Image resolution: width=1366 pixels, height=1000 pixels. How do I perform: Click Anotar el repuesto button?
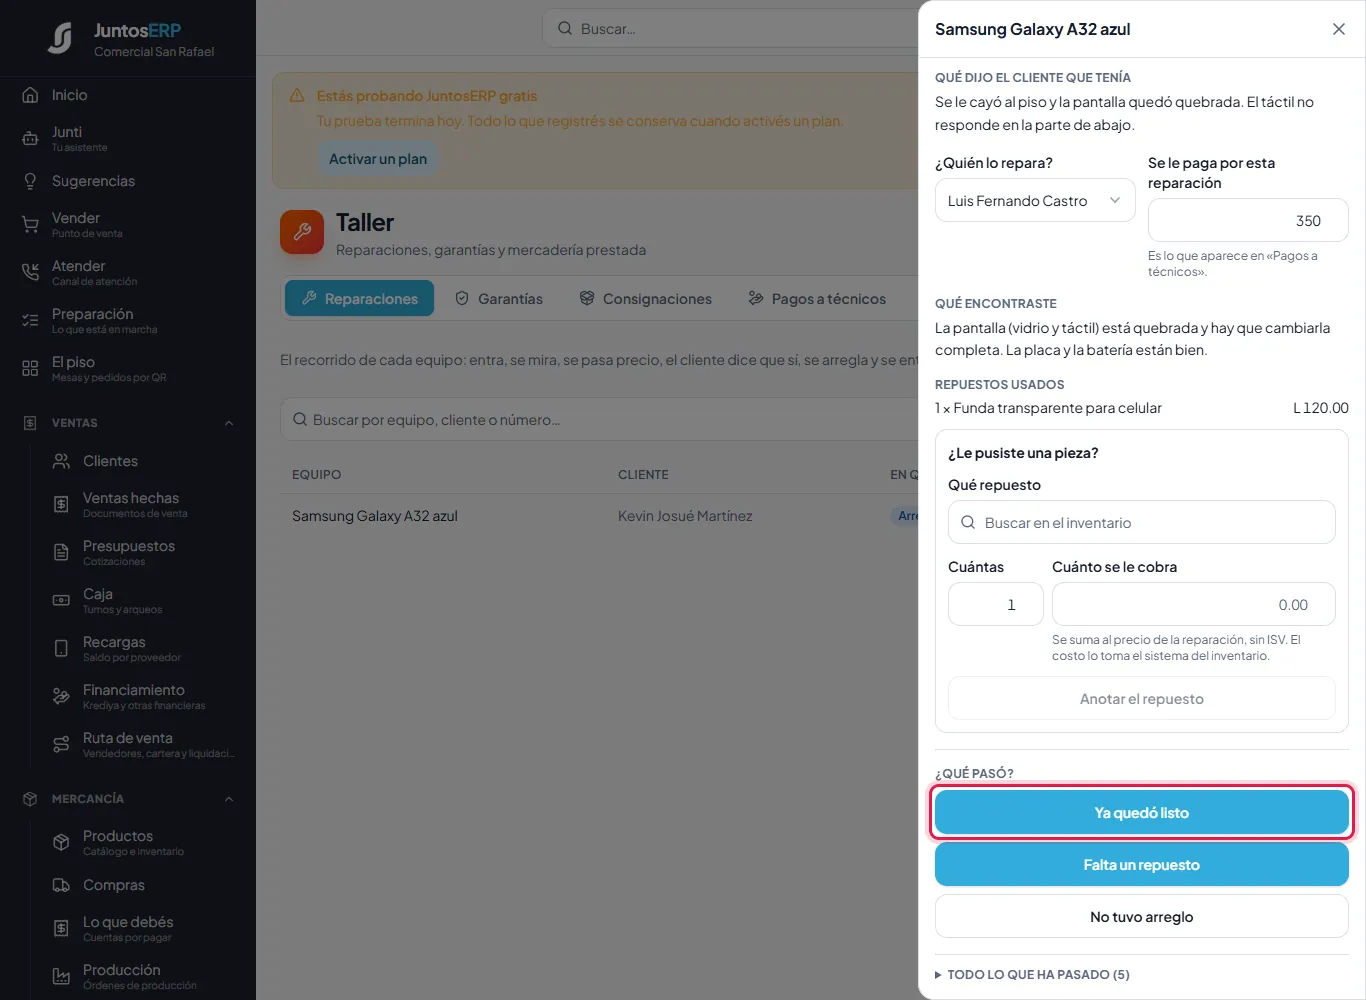click(x=1142, y=698)
